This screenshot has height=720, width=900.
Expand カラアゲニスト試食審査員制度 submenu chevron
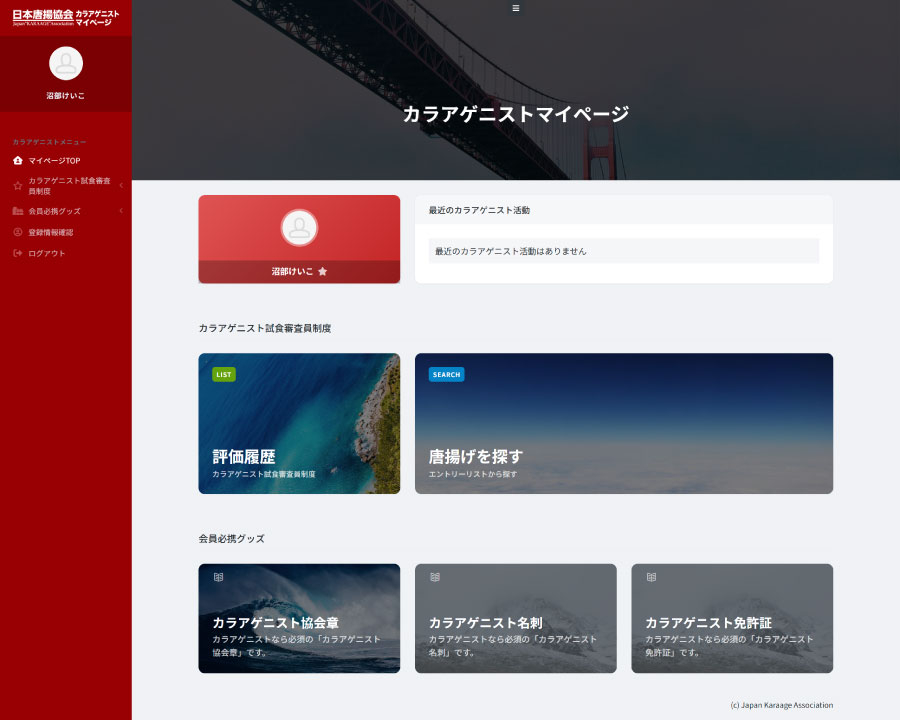click(121, 185)
